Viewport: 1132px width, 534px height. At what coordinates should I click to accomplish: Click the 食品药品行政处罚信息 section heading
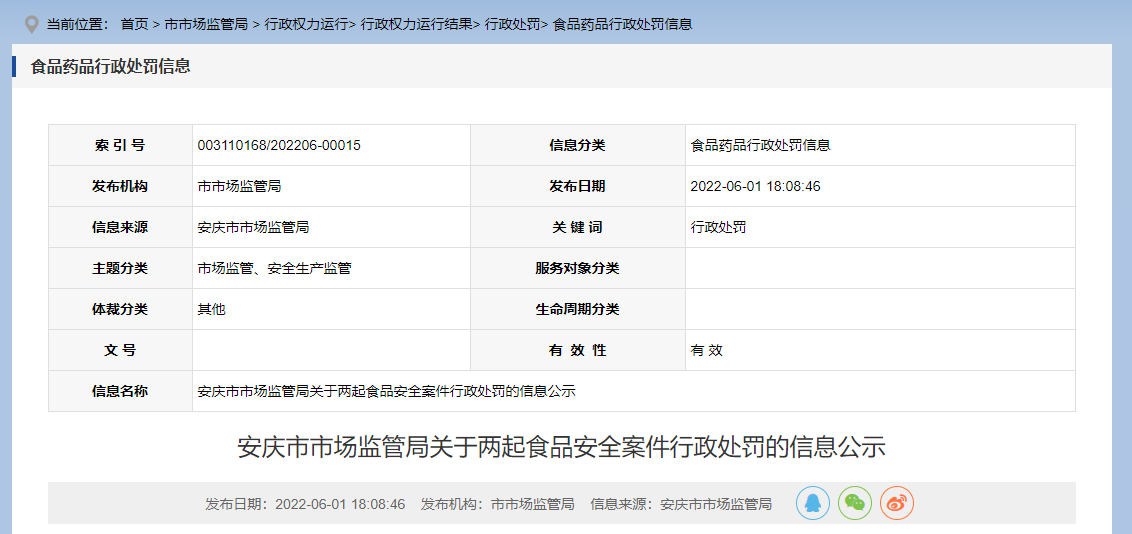tap(110, 66)
